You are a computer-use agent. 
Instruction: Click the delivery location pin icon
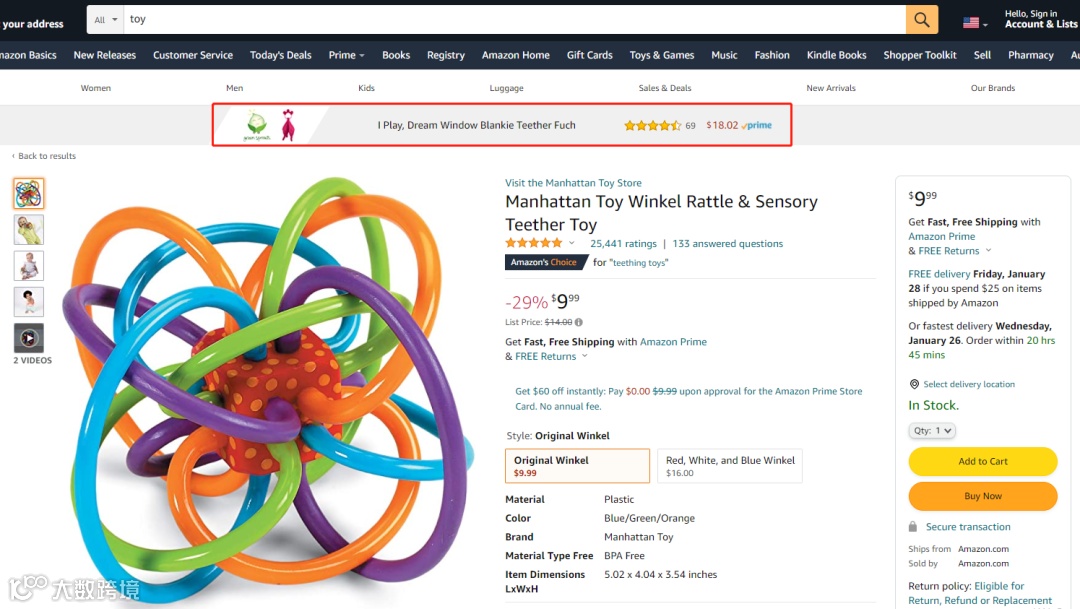914,384
